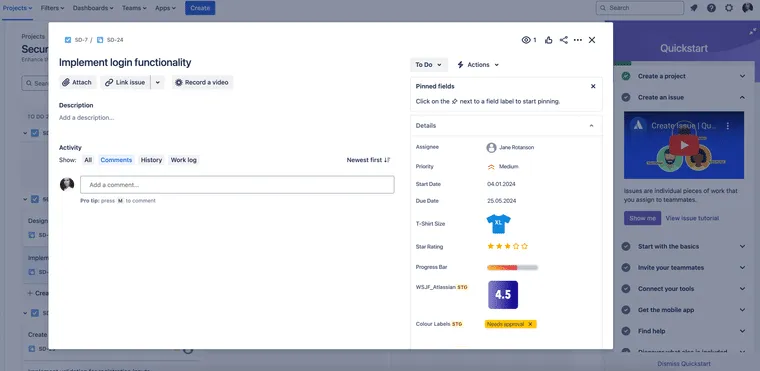Click the notifications icon in top bar

point(694,8)
